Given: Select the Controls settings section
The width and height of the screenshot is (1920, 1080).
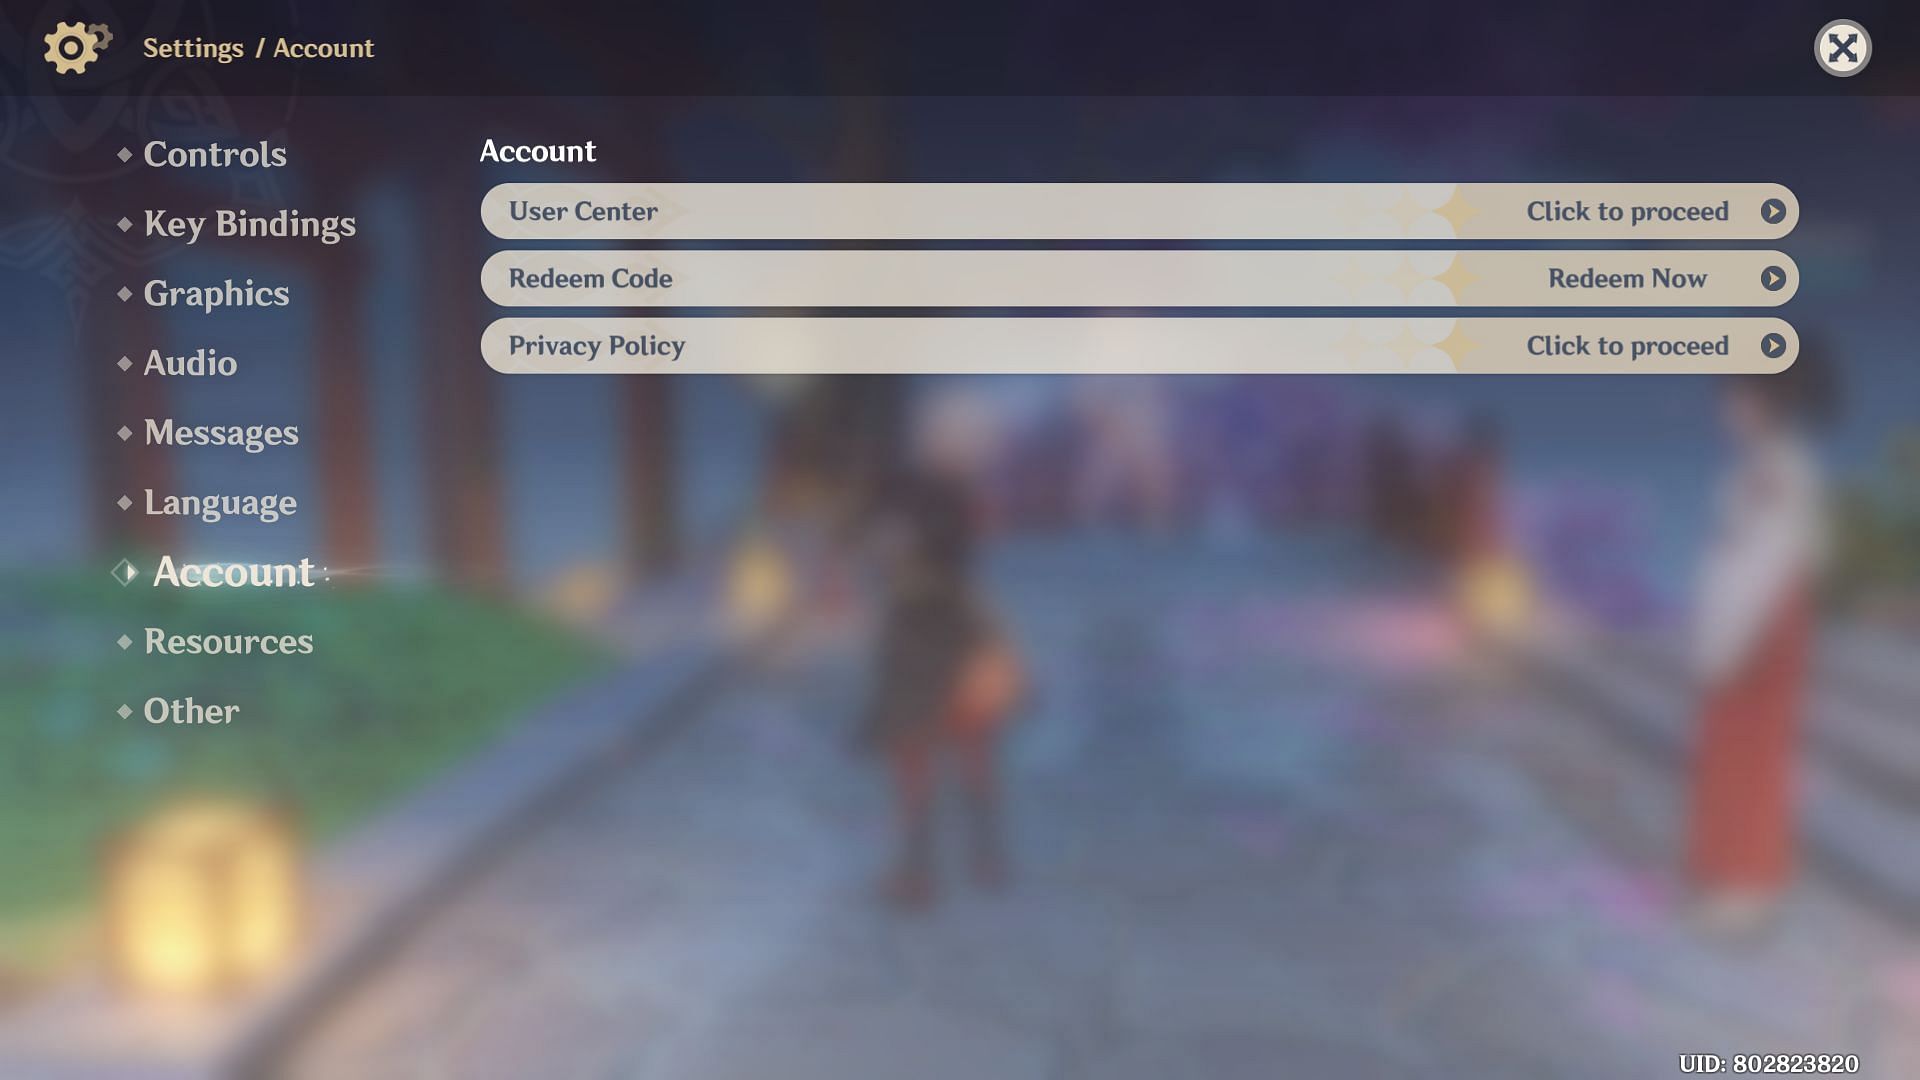Looking at the screenshot, I should 215,156.
